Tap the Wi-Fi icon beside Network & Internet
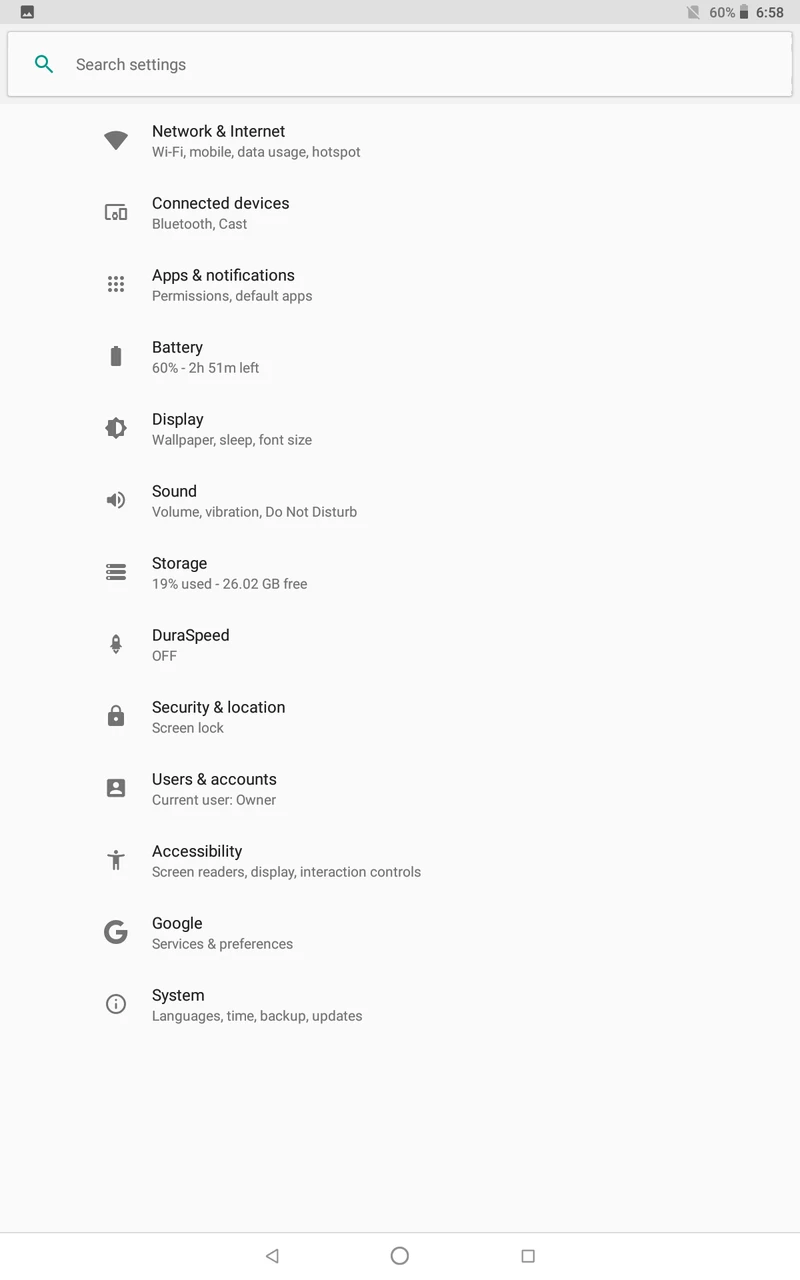The height and width of the screenshot is (1280, 800). (x=116, y=140)
